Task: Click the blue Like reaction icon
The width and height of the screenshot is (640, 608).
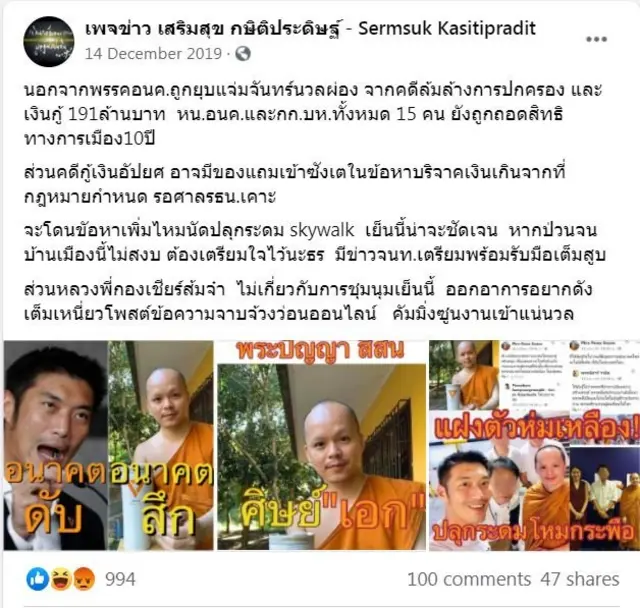Action: [x=38, y=579]
